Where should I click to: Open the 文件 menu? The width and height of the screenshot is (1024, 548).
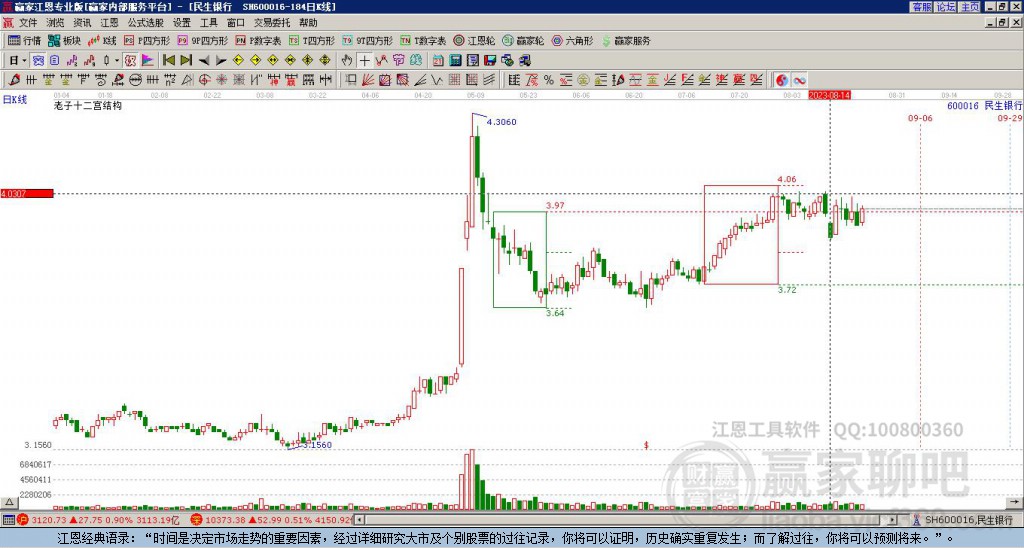[28, 23]
